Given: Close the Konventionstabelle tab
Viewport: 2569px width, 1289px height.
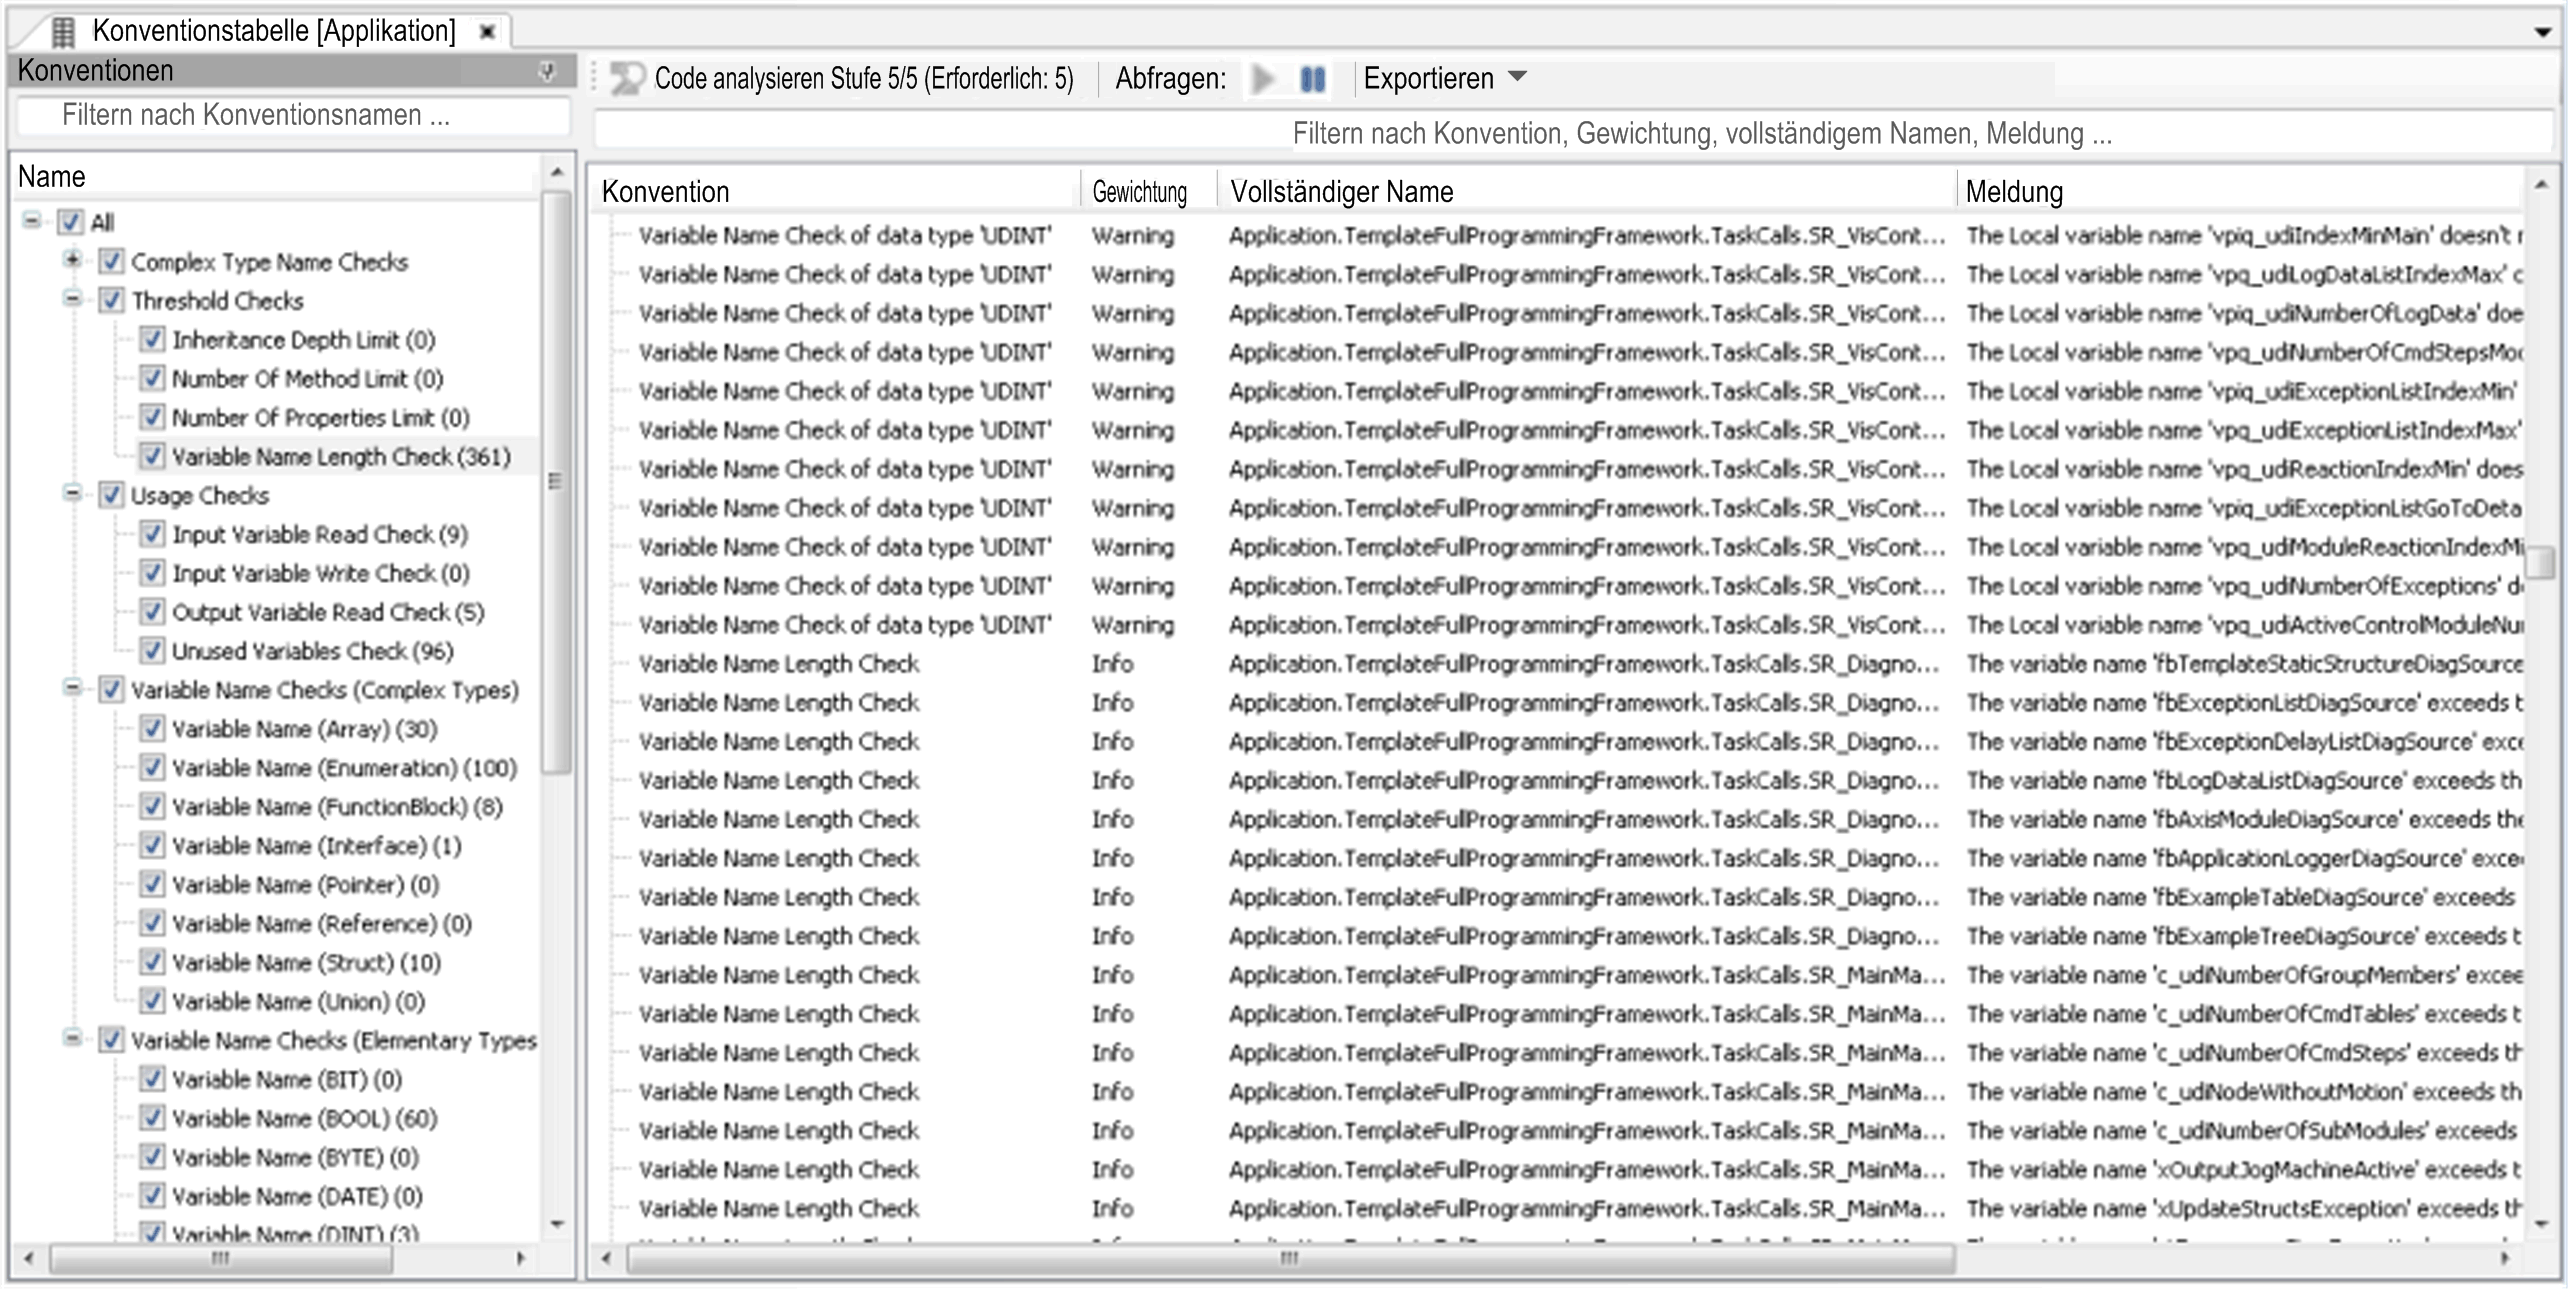Looking at the screenshot, I should 487,32.
